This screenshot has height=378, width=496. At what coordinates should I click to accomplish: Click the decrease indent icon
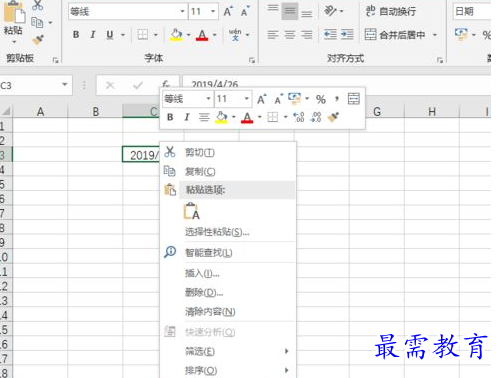tap(330, 34)
